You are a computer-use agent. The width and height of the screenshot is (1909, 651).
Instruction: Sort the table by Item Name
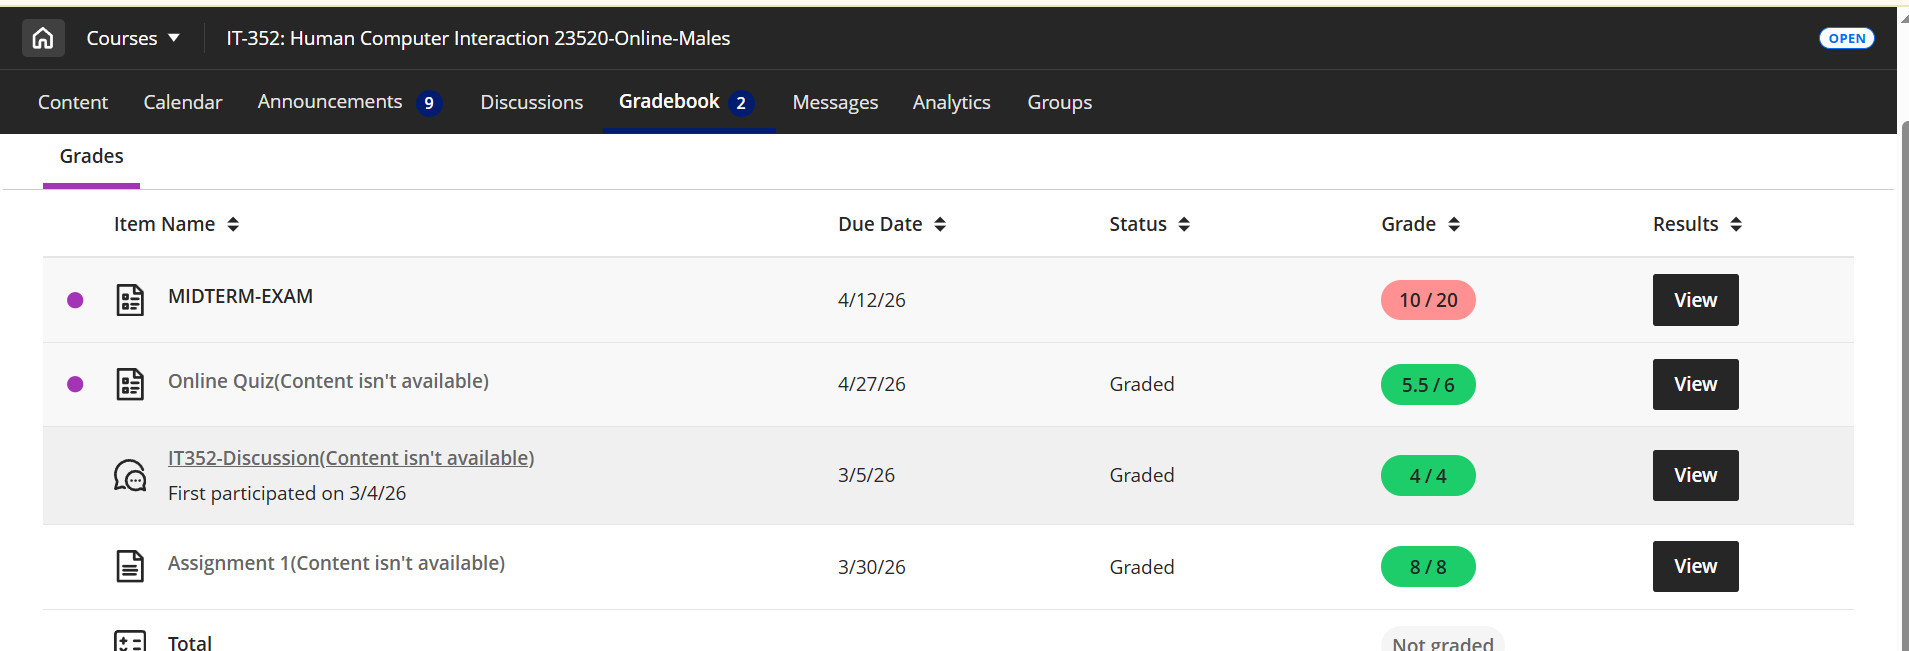176,224
